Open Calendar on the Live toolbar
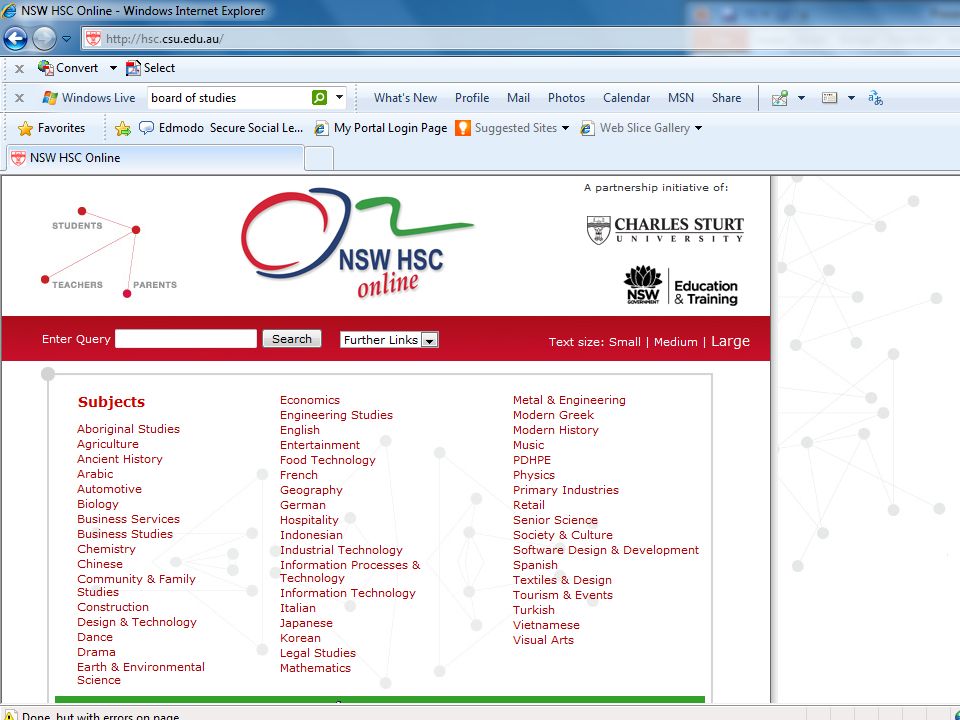This screenshot has width=960, height=720. 626,98
